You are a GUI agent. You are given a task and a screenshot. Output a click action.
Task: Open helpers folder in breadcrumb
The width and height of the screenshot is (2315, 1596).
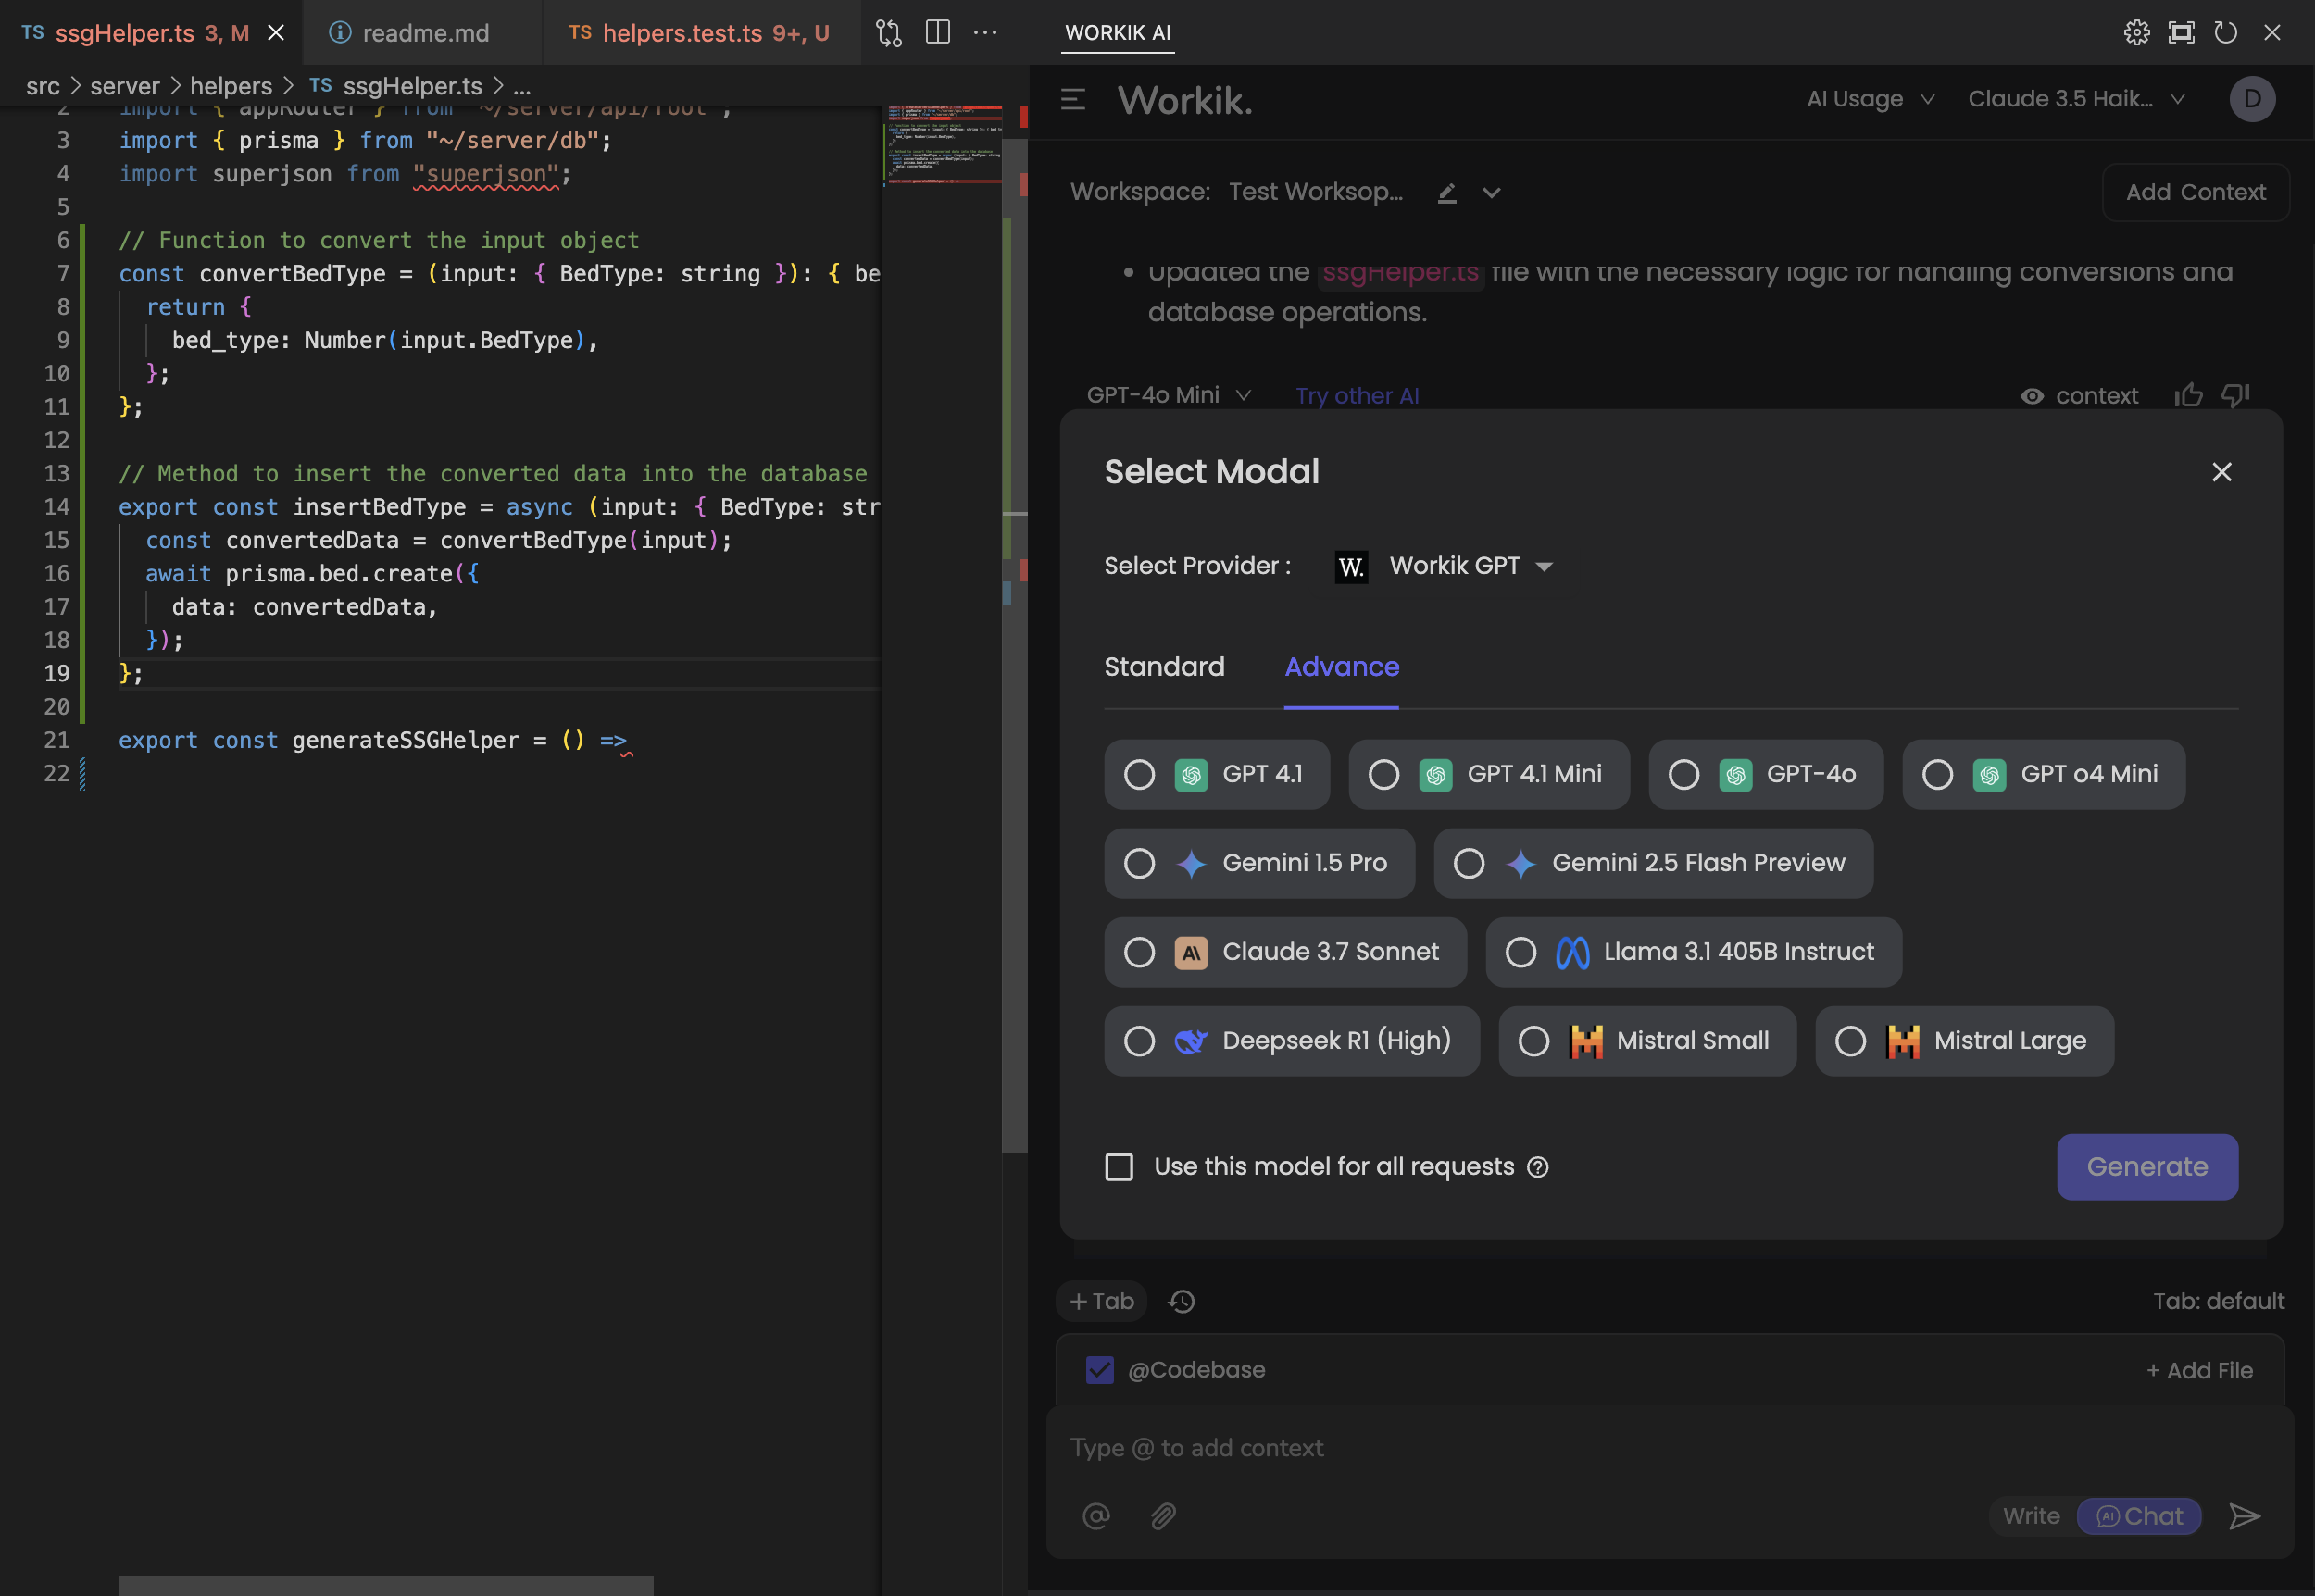[231, 87]
